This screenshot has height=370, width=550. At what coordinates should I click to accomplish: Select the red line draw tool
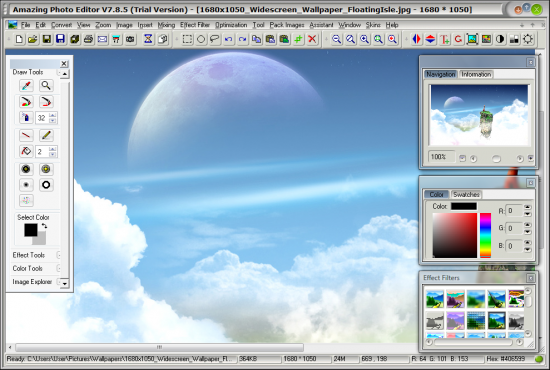[26, 135]
